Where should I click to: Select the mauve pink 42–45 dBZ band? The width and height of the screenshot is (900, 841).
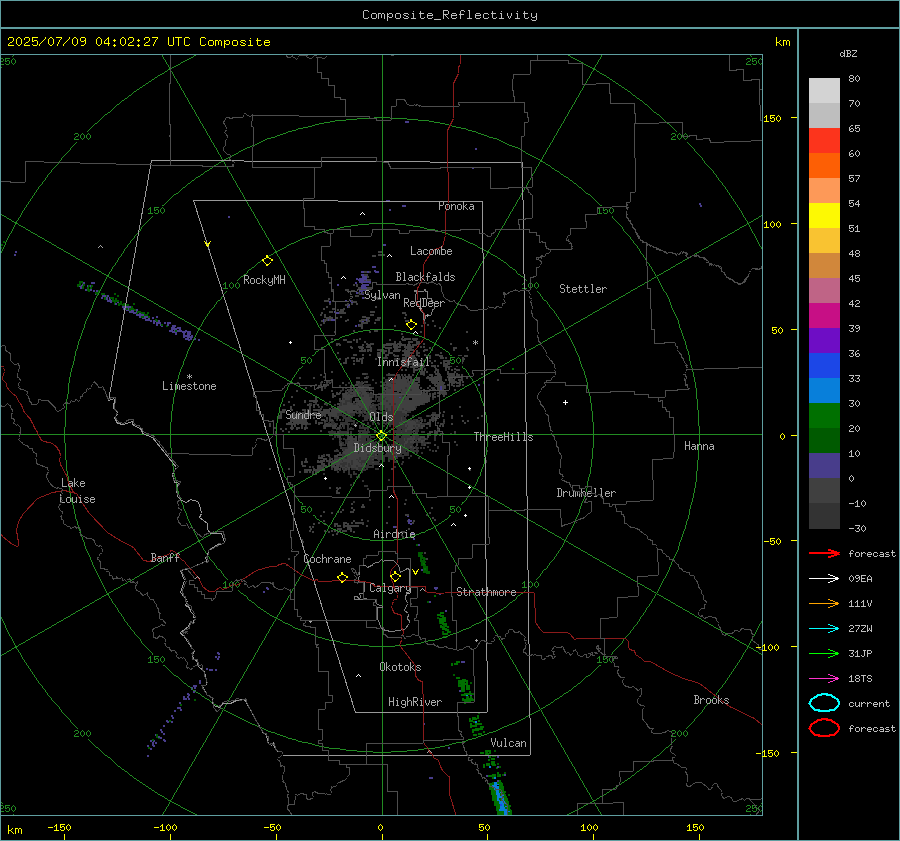click(x=824, y=290)
